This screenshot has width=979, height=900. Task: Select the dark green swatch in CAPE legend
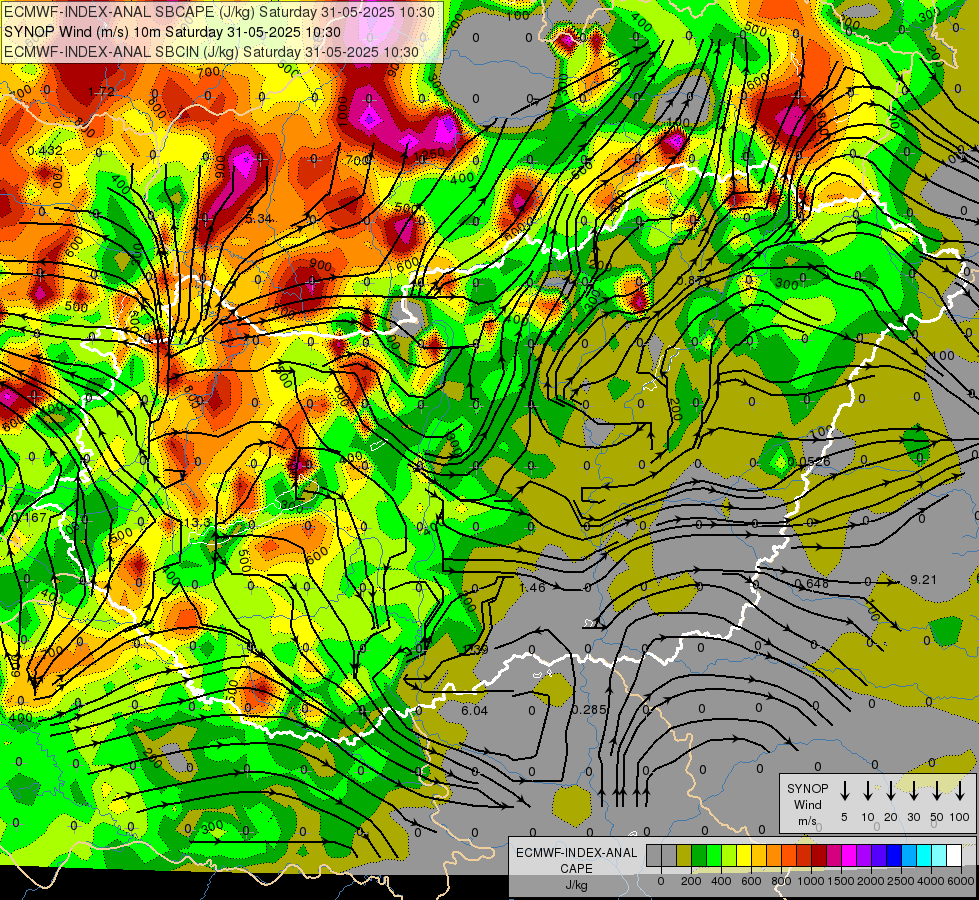point(699,855)
